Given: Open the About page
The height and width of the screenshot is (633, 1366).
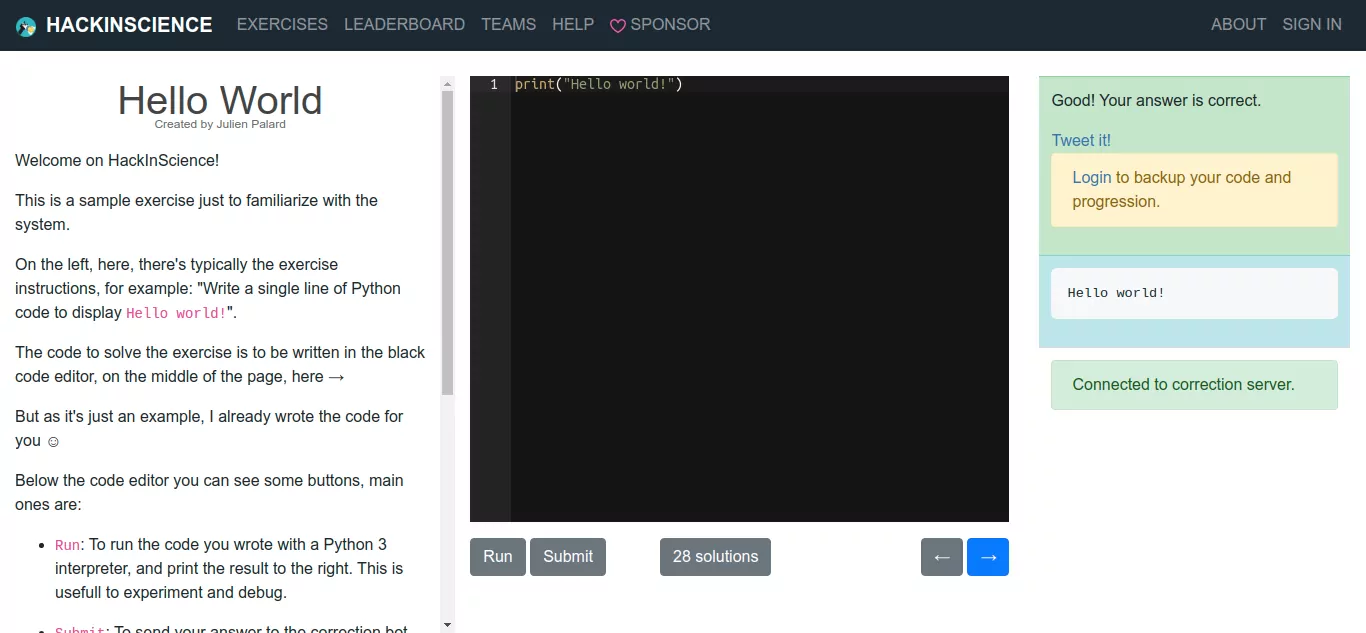Looking at the screenshot, I should click(x=1238, y=25).
